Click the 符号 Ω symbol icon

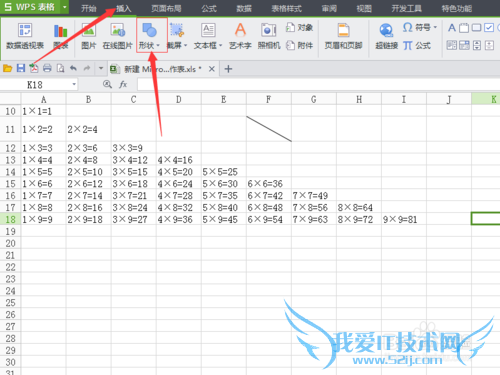point(407,27)
